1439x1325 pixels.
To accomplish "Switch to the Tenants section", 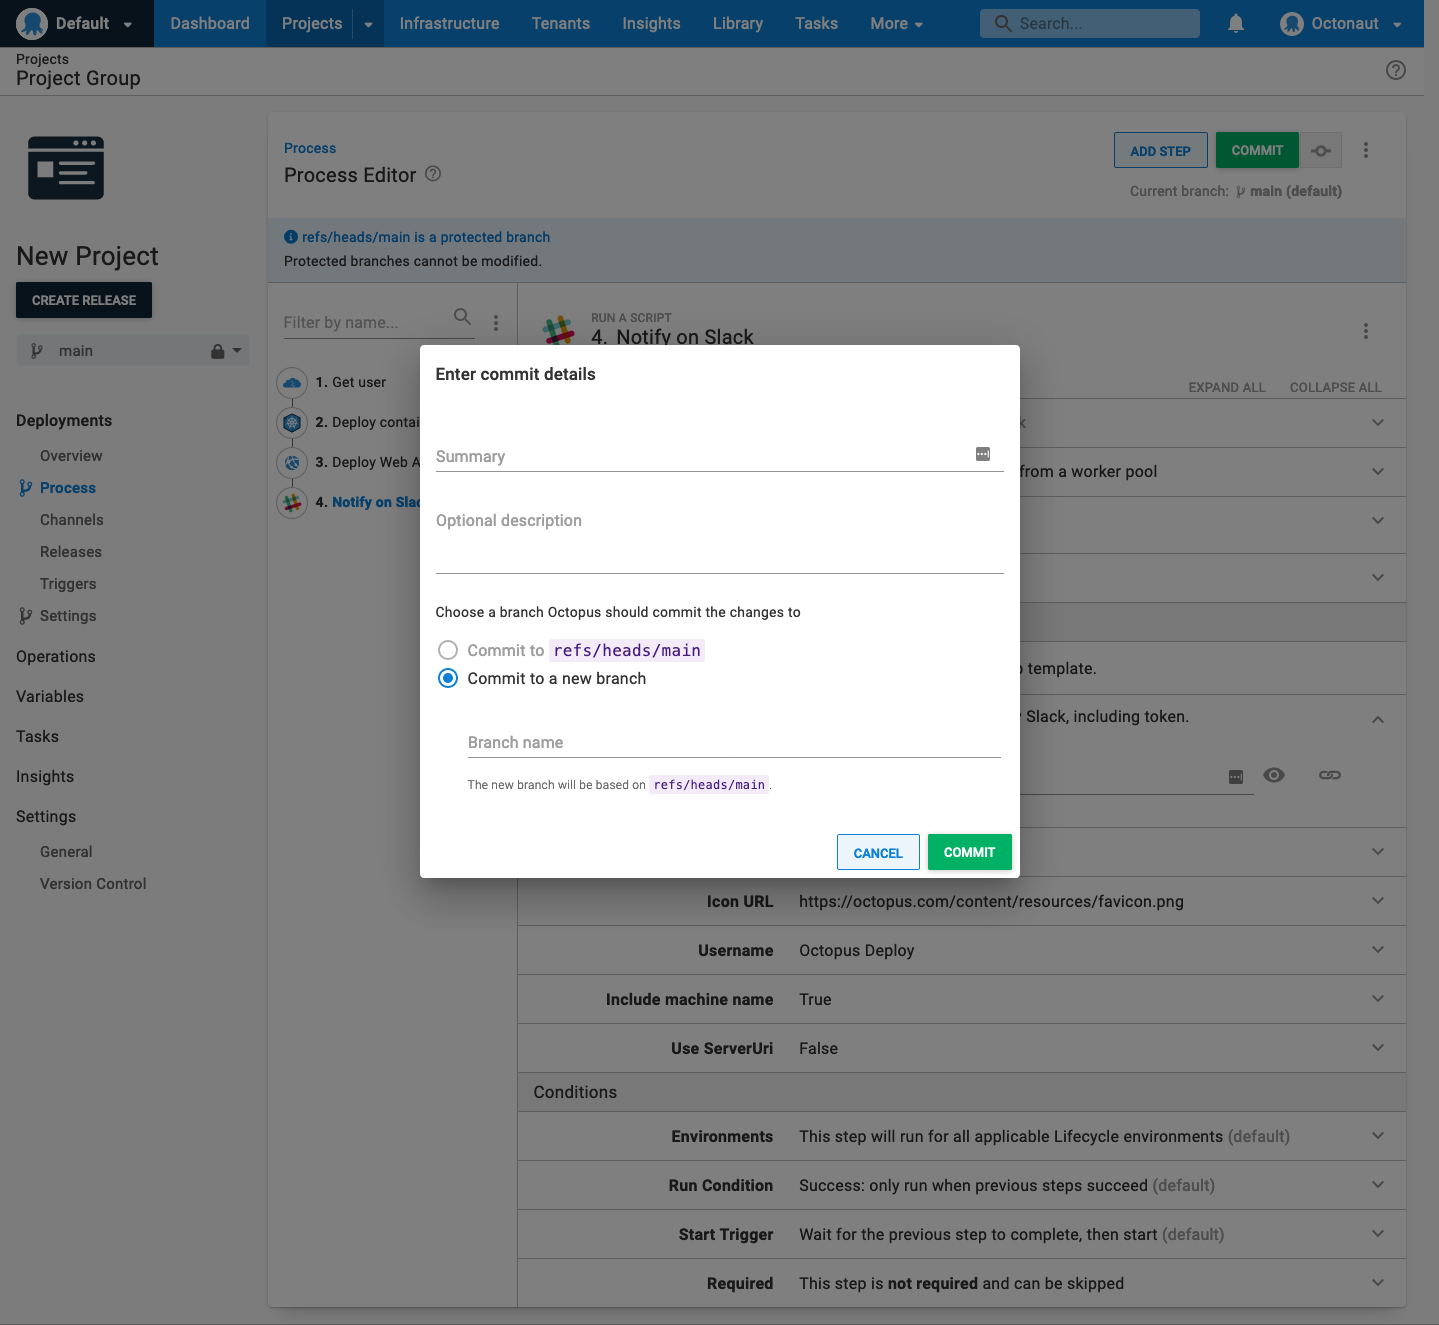I will point(560,23).
